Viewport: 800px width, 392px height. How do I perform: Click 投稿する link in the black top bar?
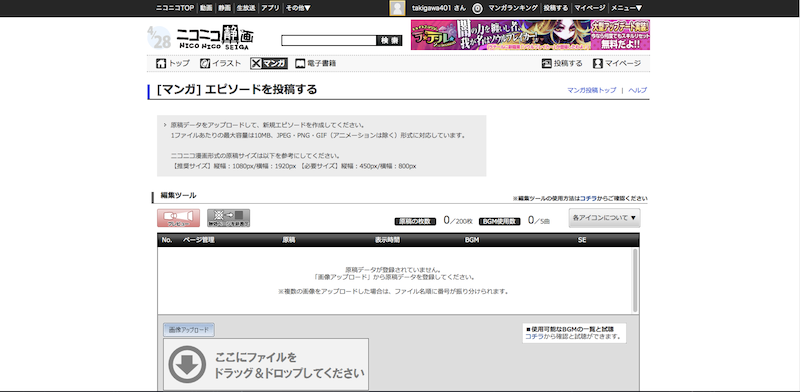coord(556,8)
